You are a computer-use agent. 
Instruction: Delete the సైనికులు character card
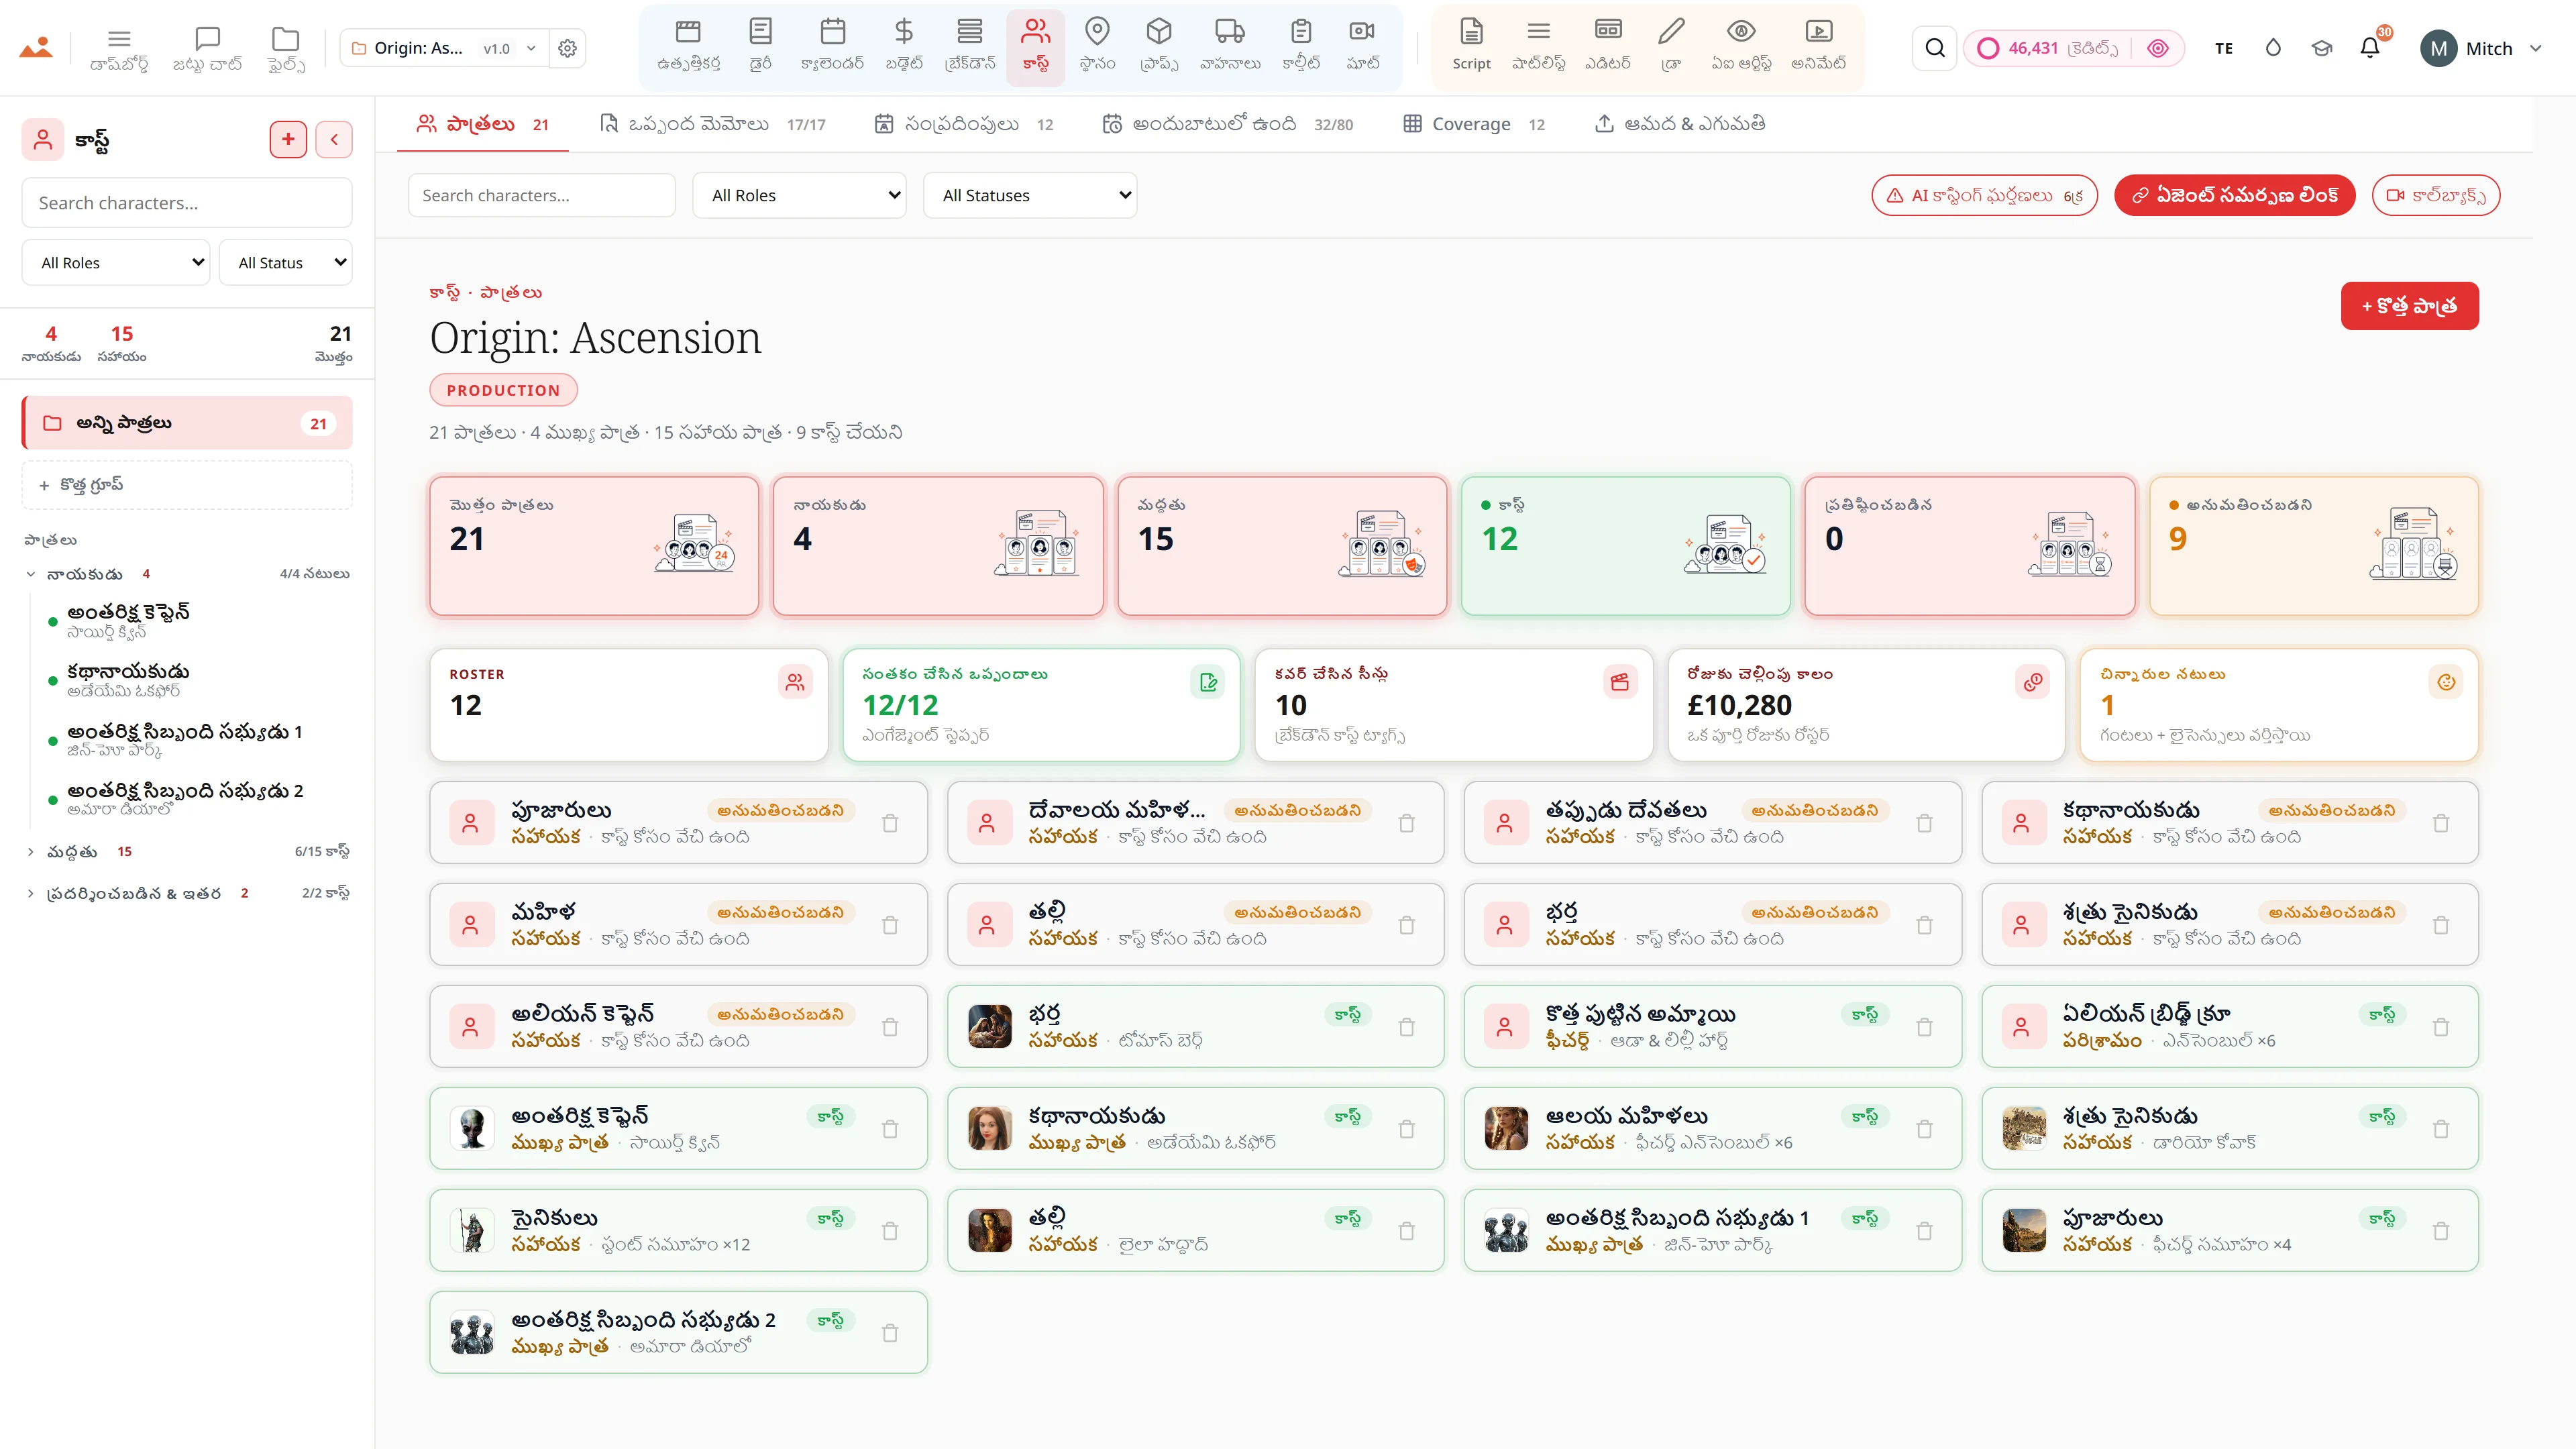pyautogui.click(x=890, y=1230)
